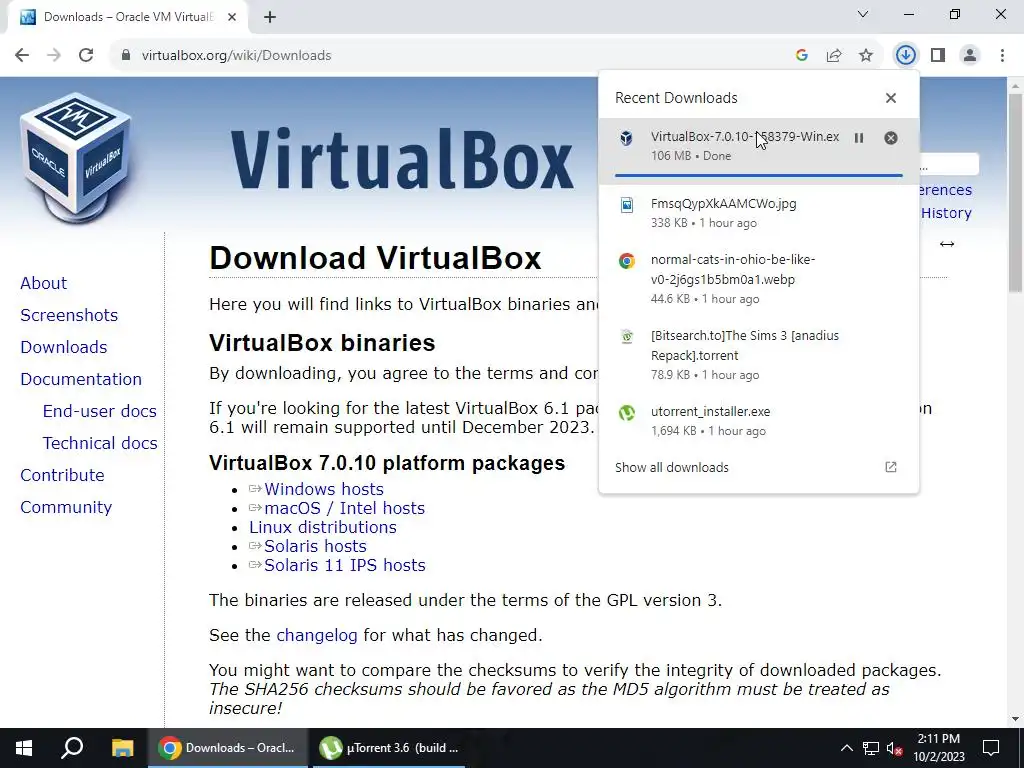Open the Screenshots sidebar link
This screenshot has height=768, width=1024.
tap(69, 315)
